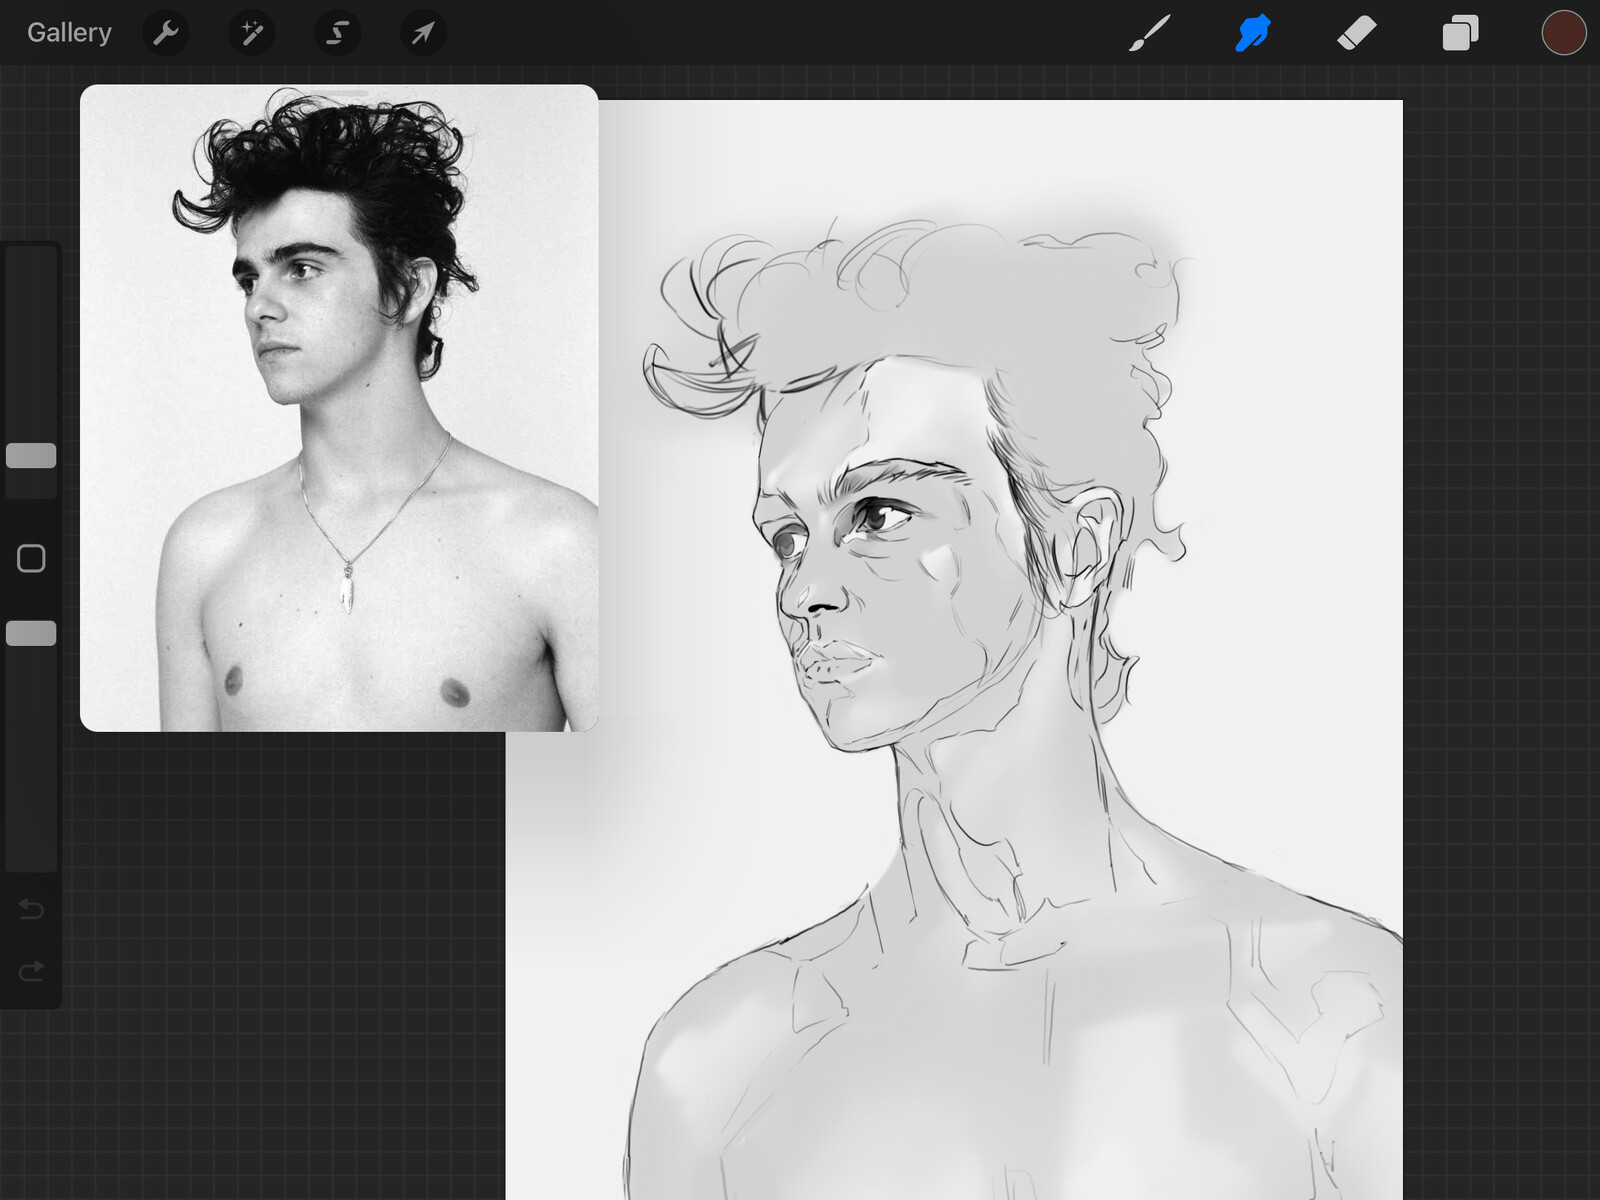1600x1200 pixels.
Task: Select the Brush tool
Action: (x=1150, y=33)
